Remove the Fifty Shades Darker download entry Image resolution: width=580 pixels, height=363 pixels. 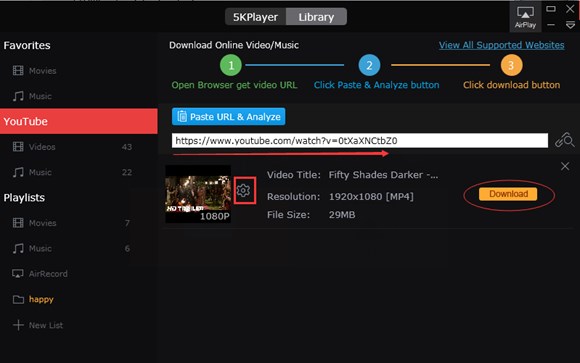tap(565, 167)
